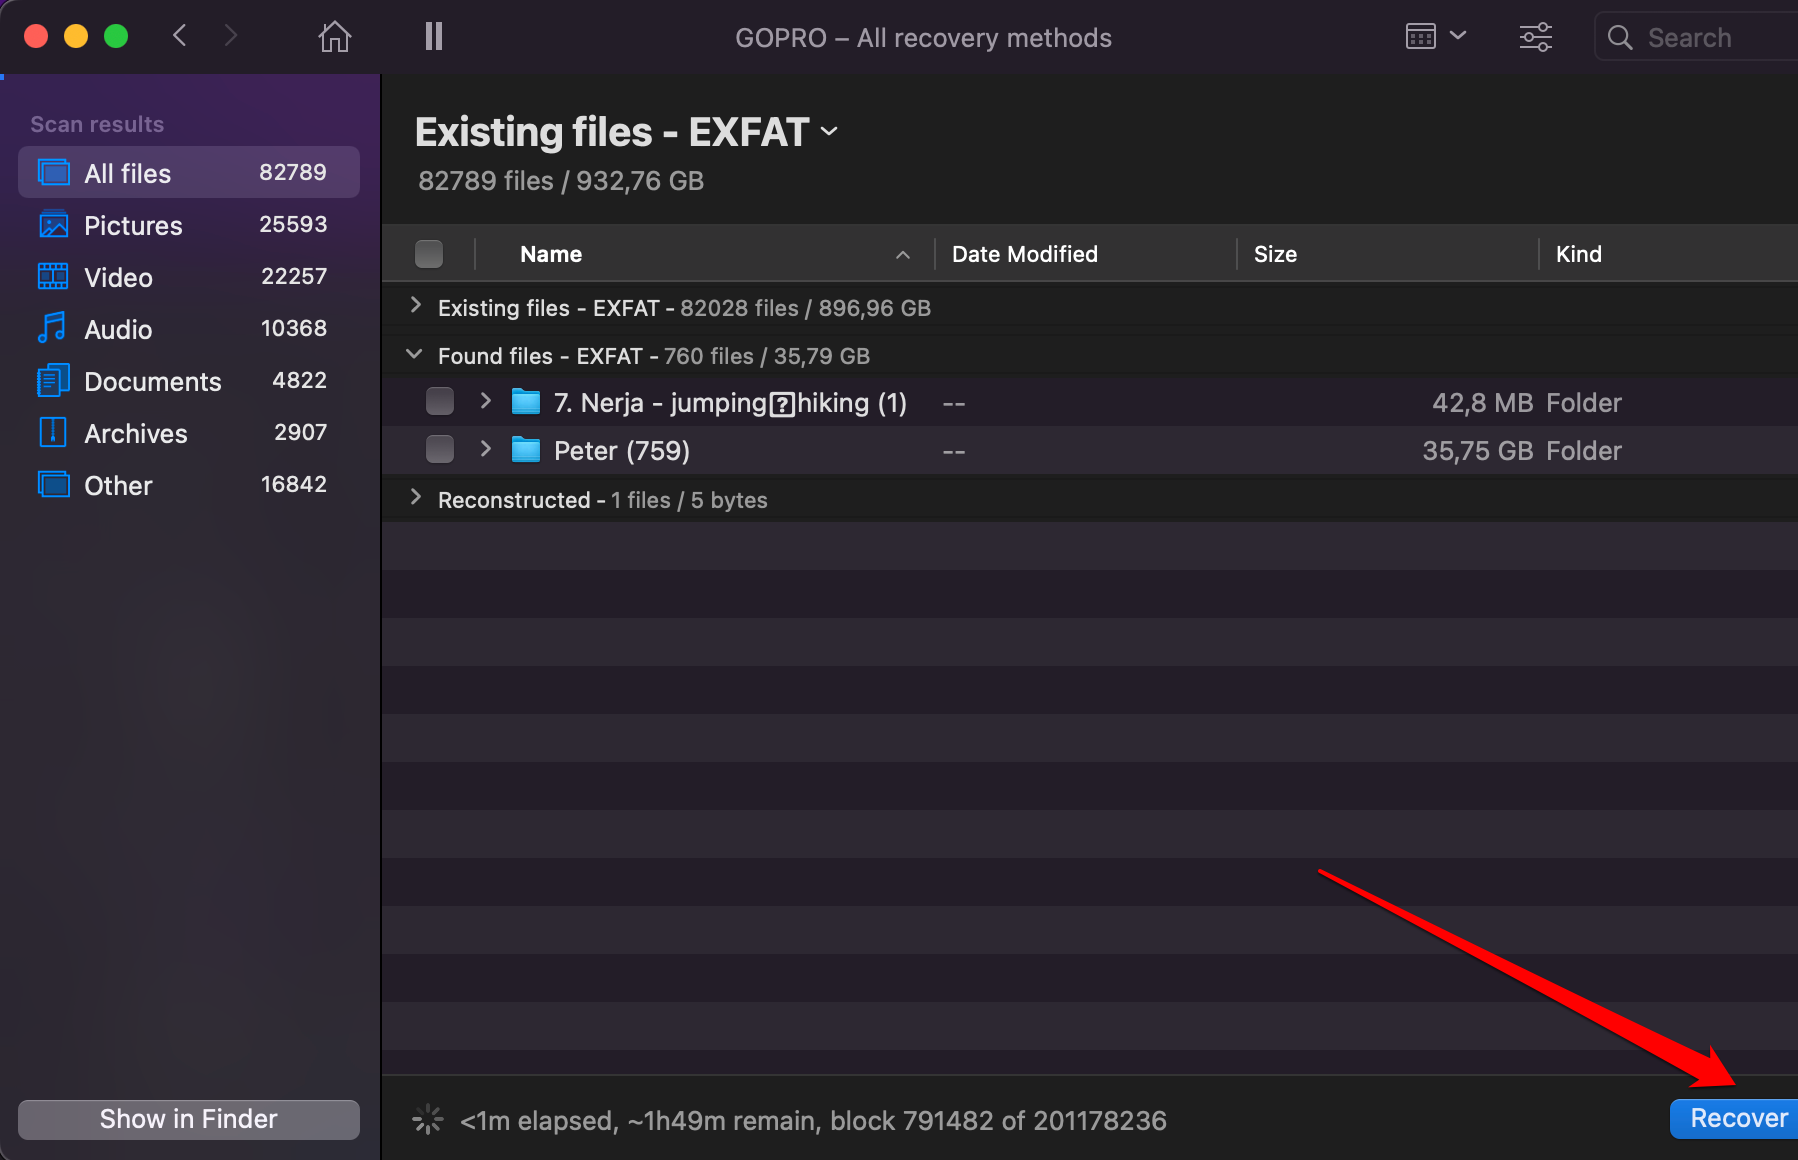
Task: Click the Name column sort arrow
Action: 903,255
